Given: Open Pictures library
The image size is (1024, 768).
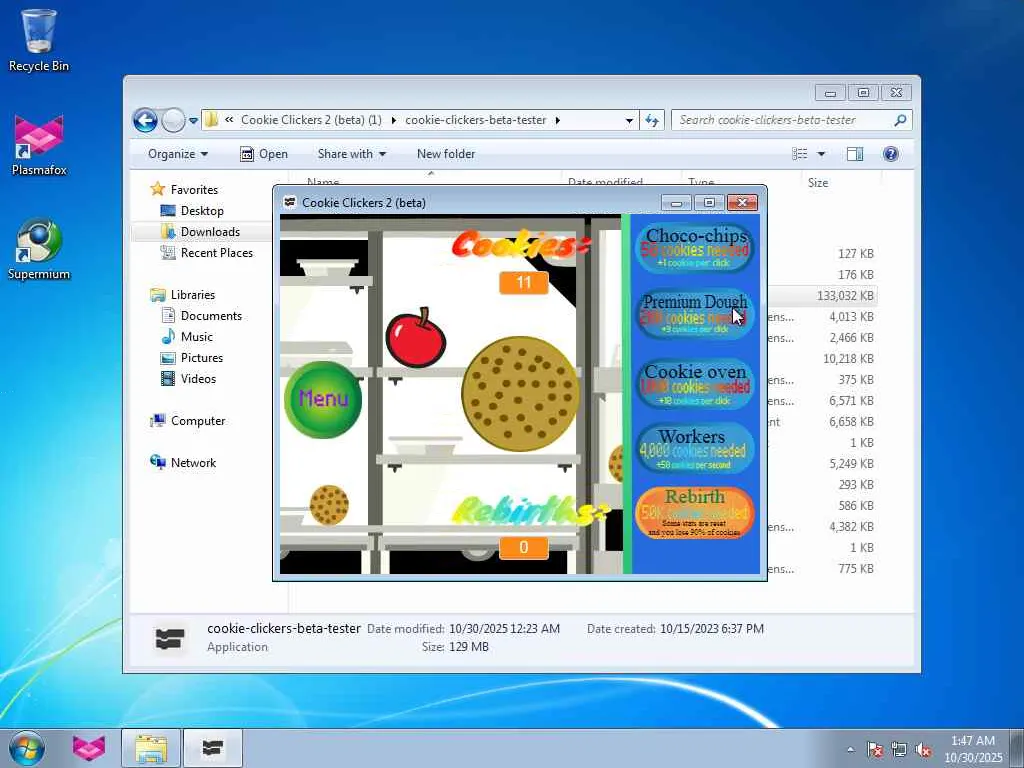Looking at the screenshot, I should click(x=202, y=358).
